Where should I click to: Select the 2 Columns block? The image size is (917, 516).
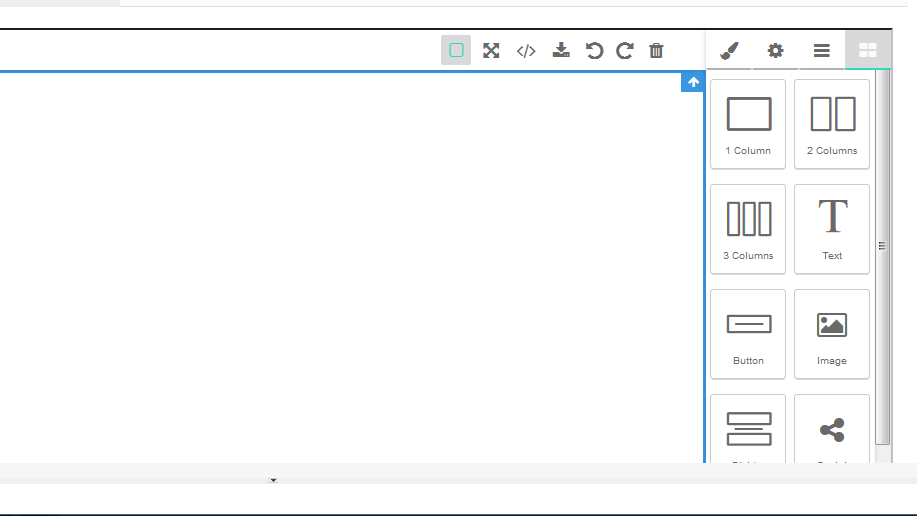832,124
